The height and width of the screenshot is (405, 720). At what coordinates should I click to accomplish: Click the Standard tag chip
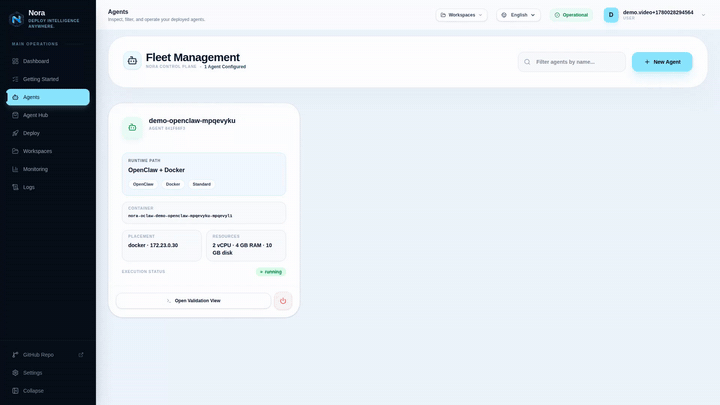pyautogui.click(x=202, y=184)
